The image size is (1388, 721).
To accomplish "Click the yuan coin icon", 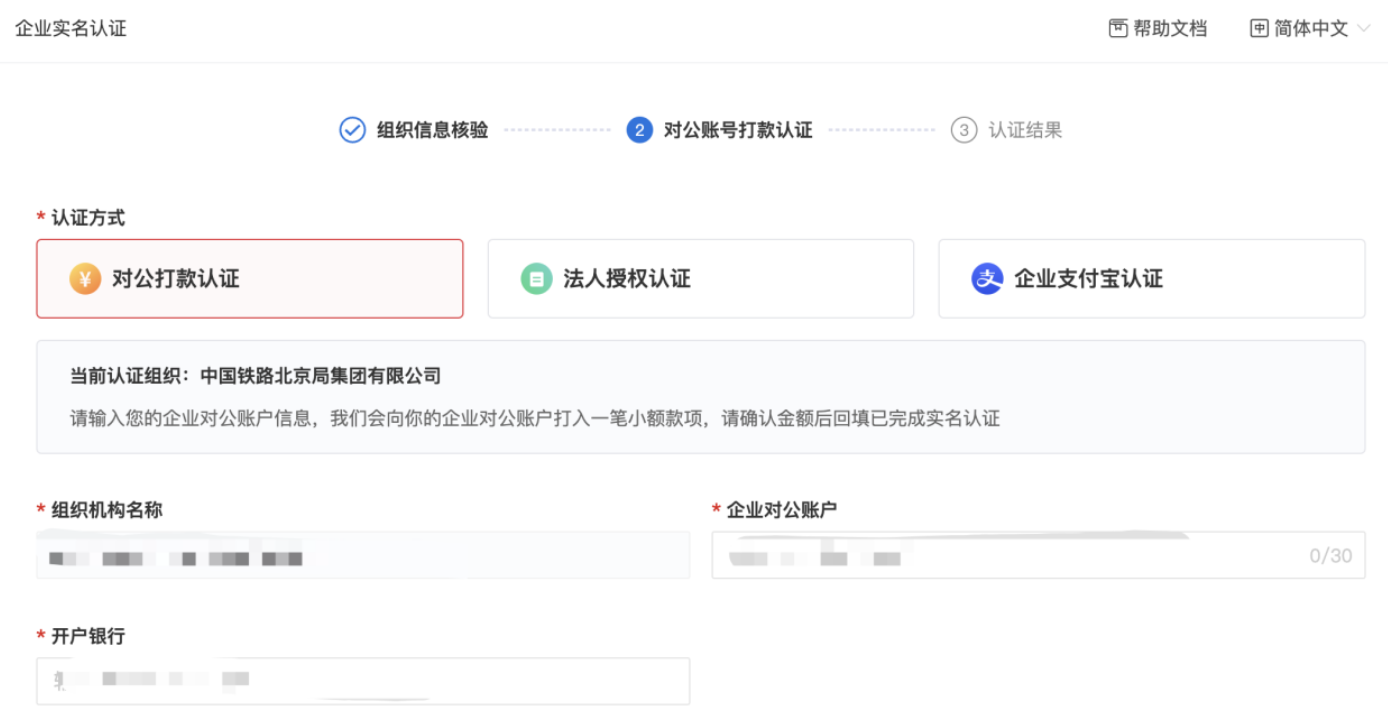I will click(x=85, y=279).
